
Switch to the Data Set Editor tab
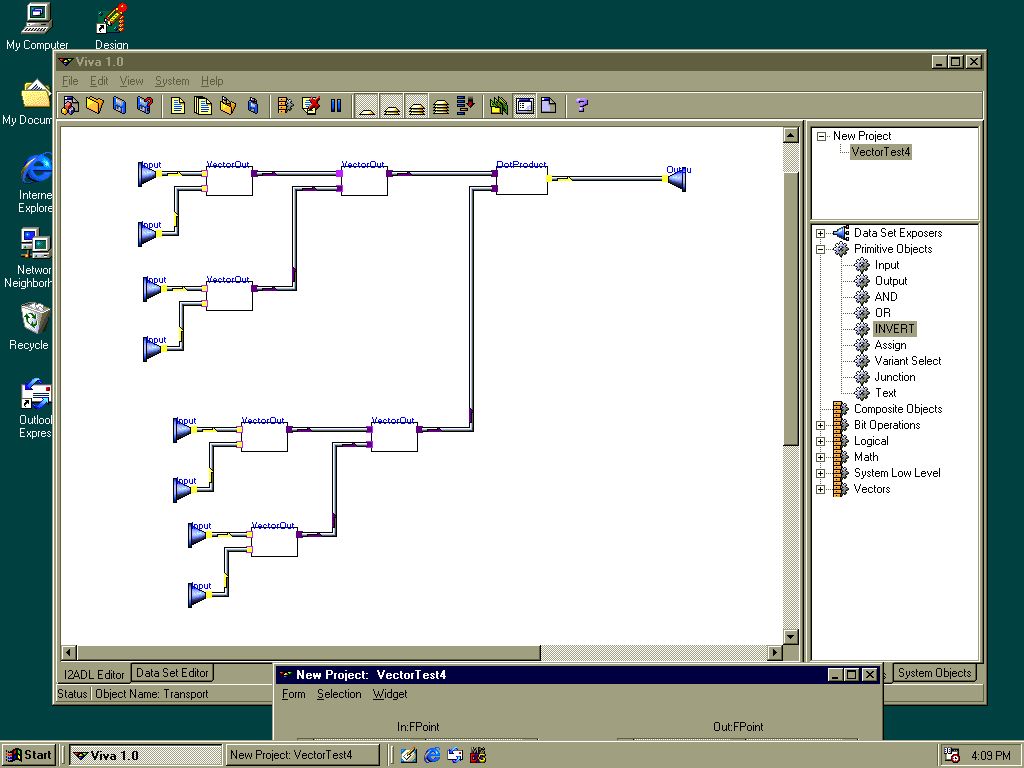point(173,673)
